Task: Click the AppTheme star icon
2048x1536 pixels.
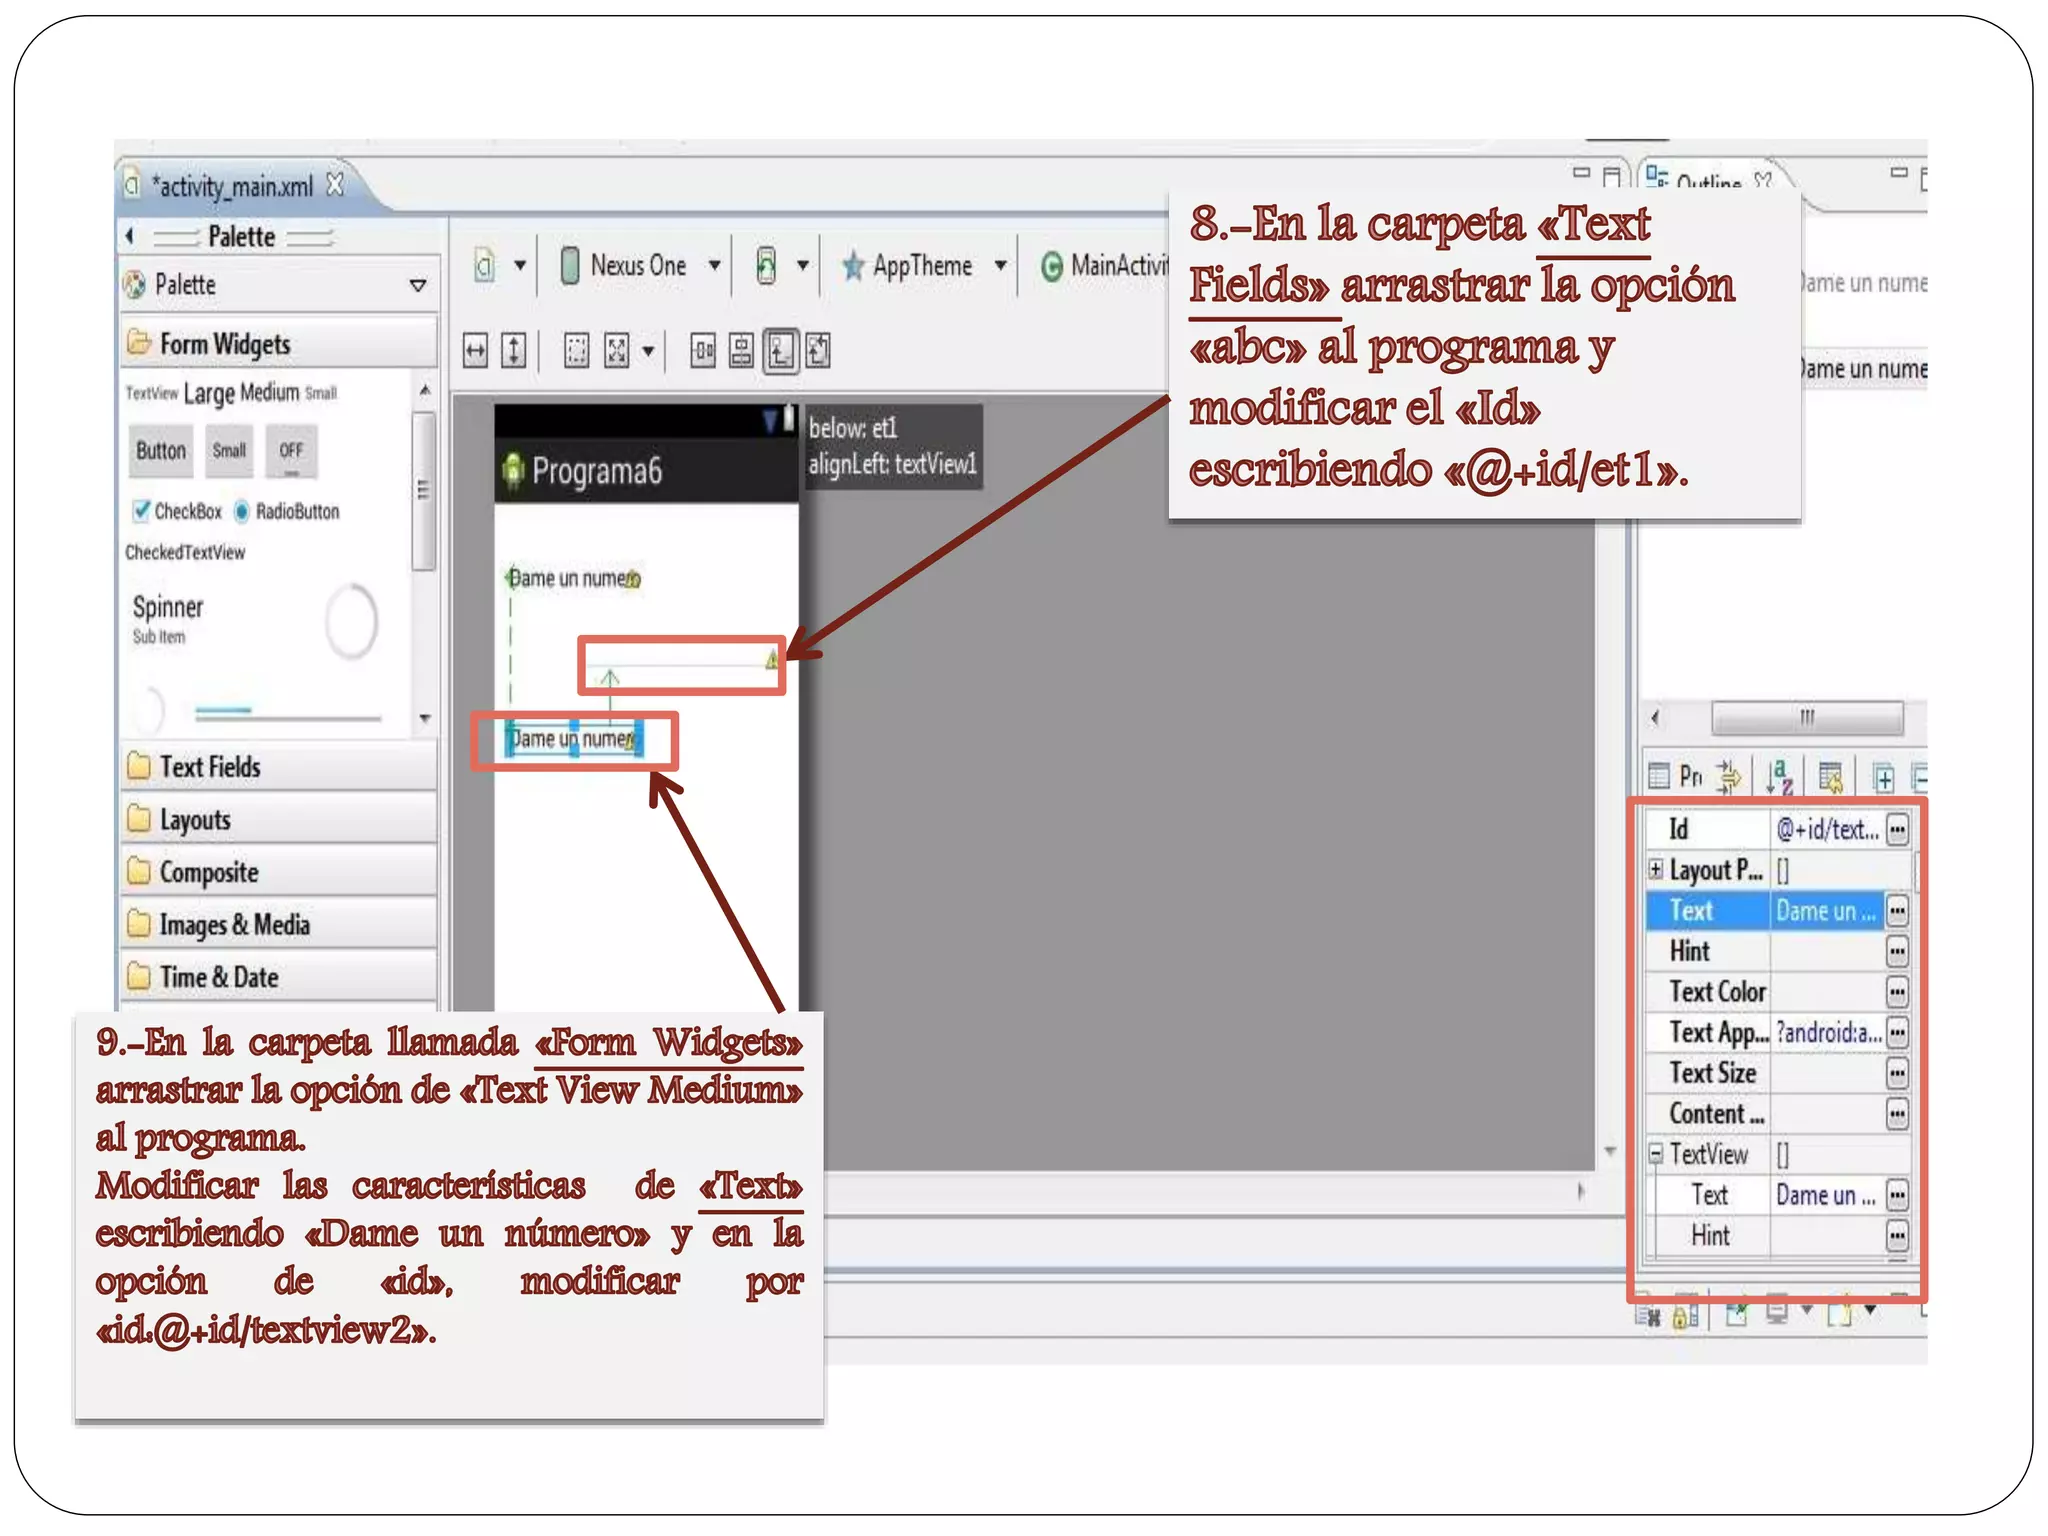Action: 853,266
